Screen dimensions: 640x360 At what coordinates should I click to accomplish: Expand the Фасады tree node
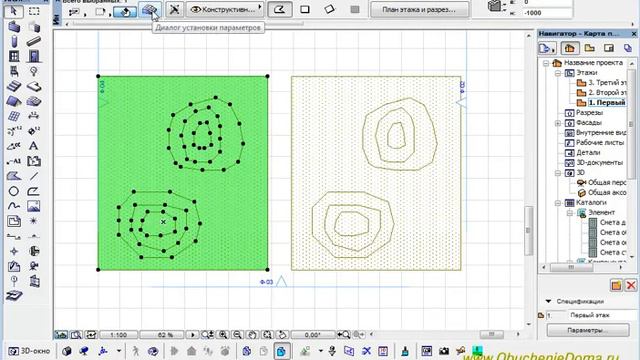pyautogui.click(x=558, y=123)
